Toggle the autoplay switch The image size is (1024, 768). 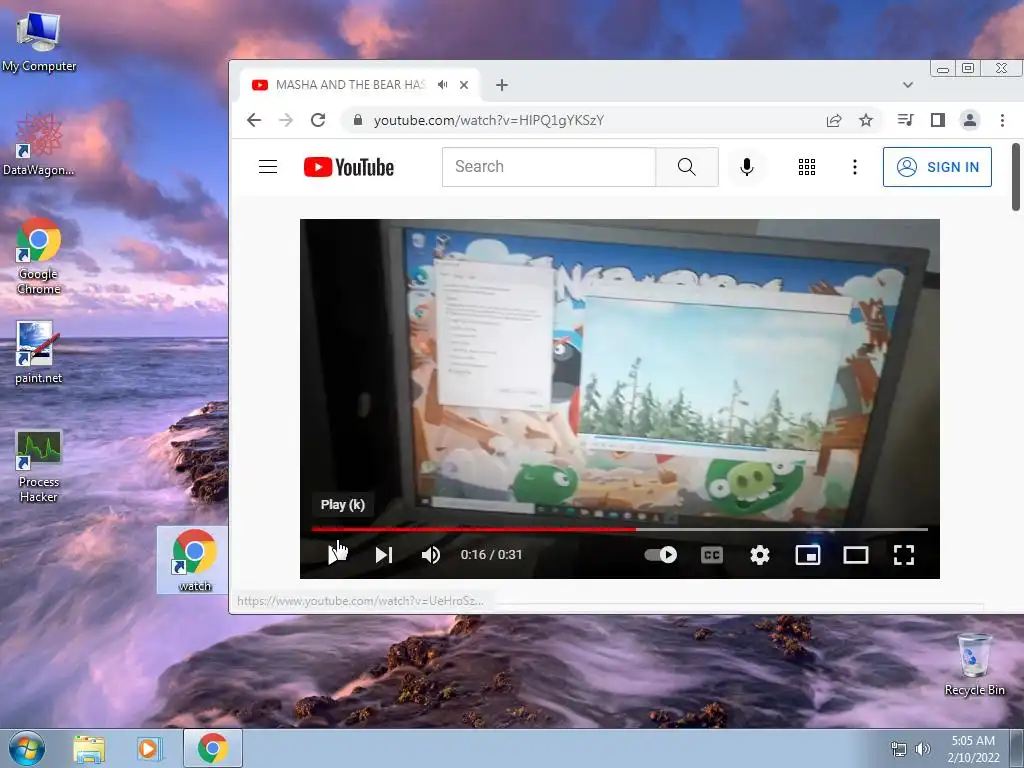(660, 554)
